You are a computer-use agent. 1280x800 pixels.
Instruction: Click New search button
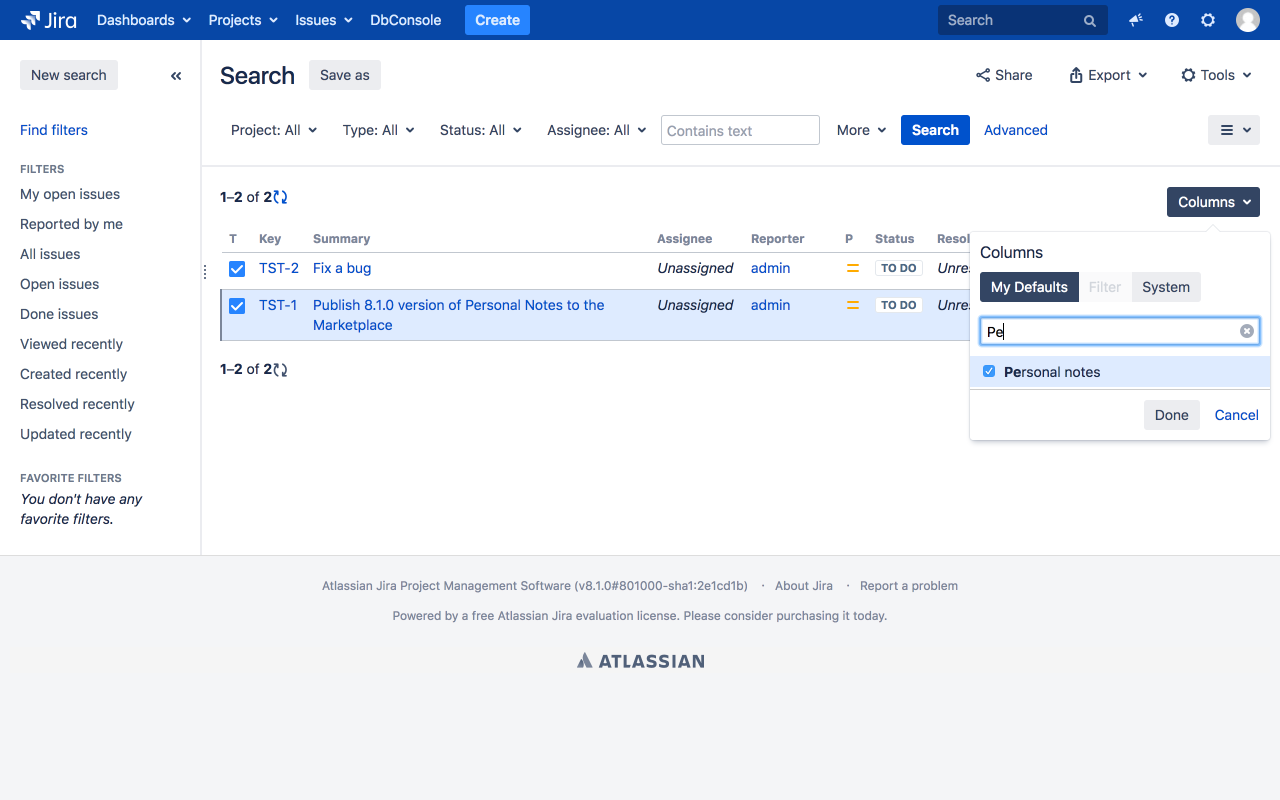(69, 75)
